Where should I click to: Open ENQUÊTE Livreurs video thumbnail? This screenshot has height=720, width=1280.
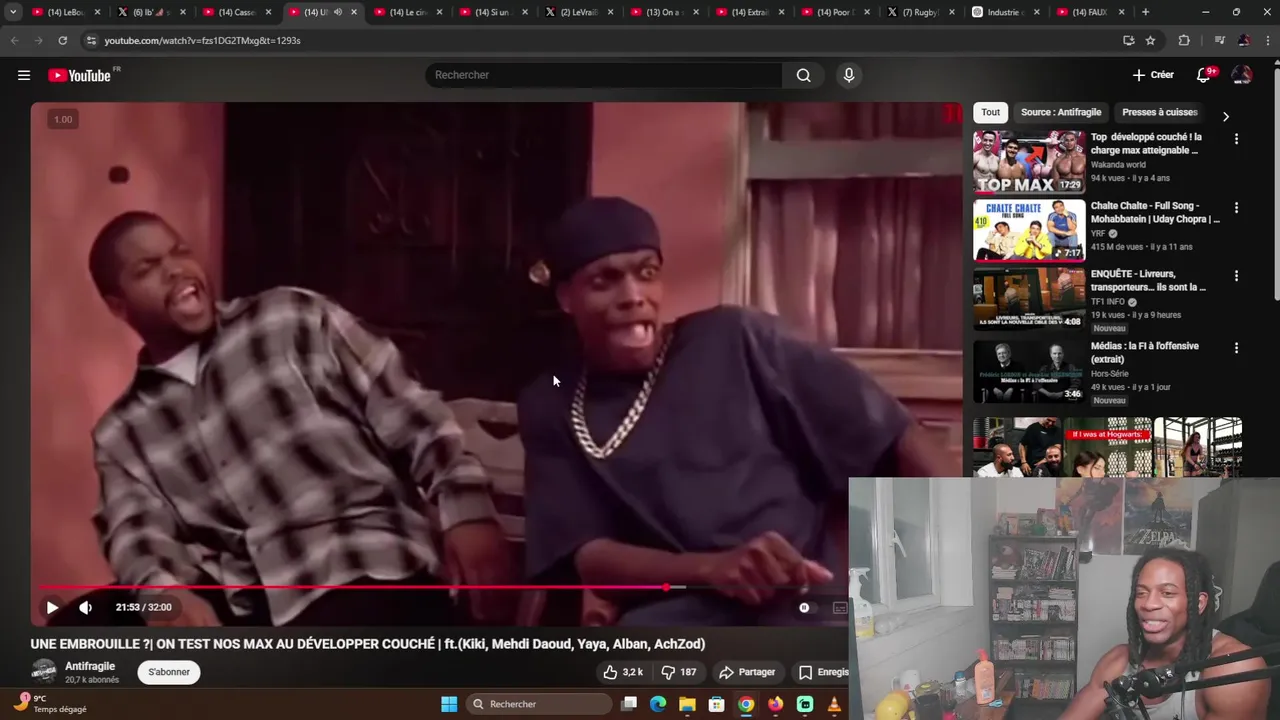pos(1029,298)
